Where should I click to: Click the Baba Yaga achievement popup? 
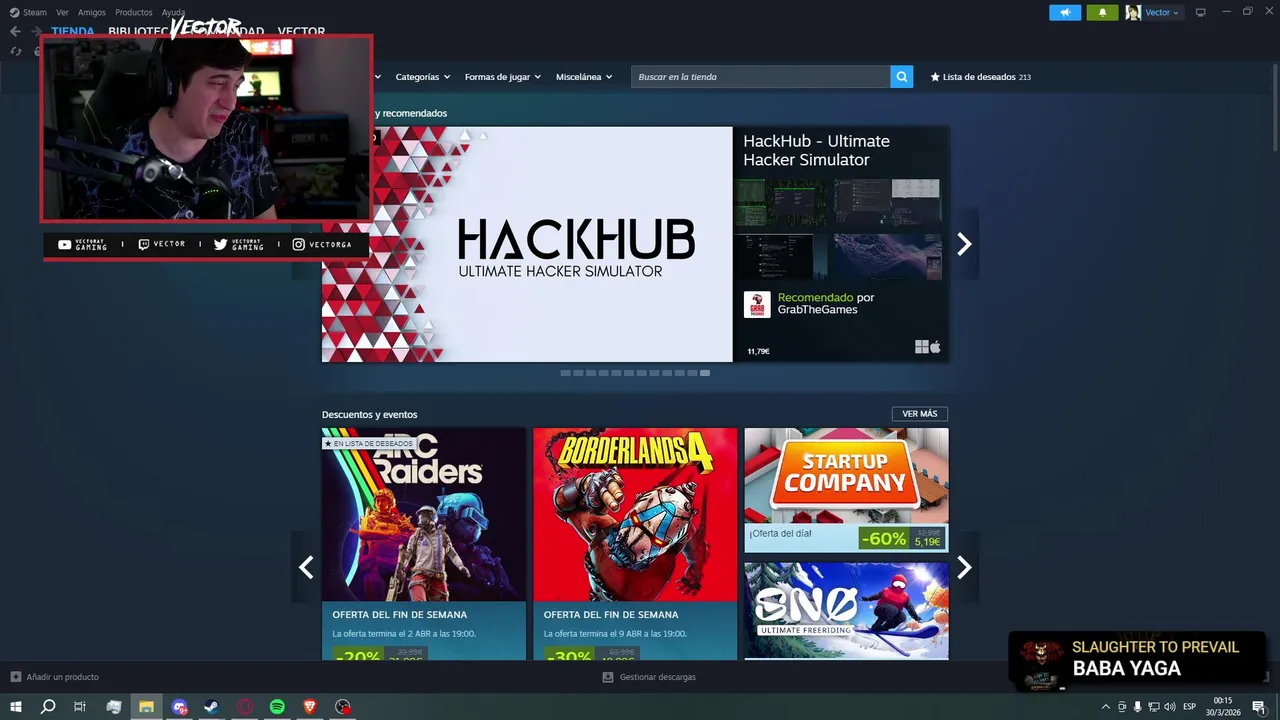pos(1137,659)
